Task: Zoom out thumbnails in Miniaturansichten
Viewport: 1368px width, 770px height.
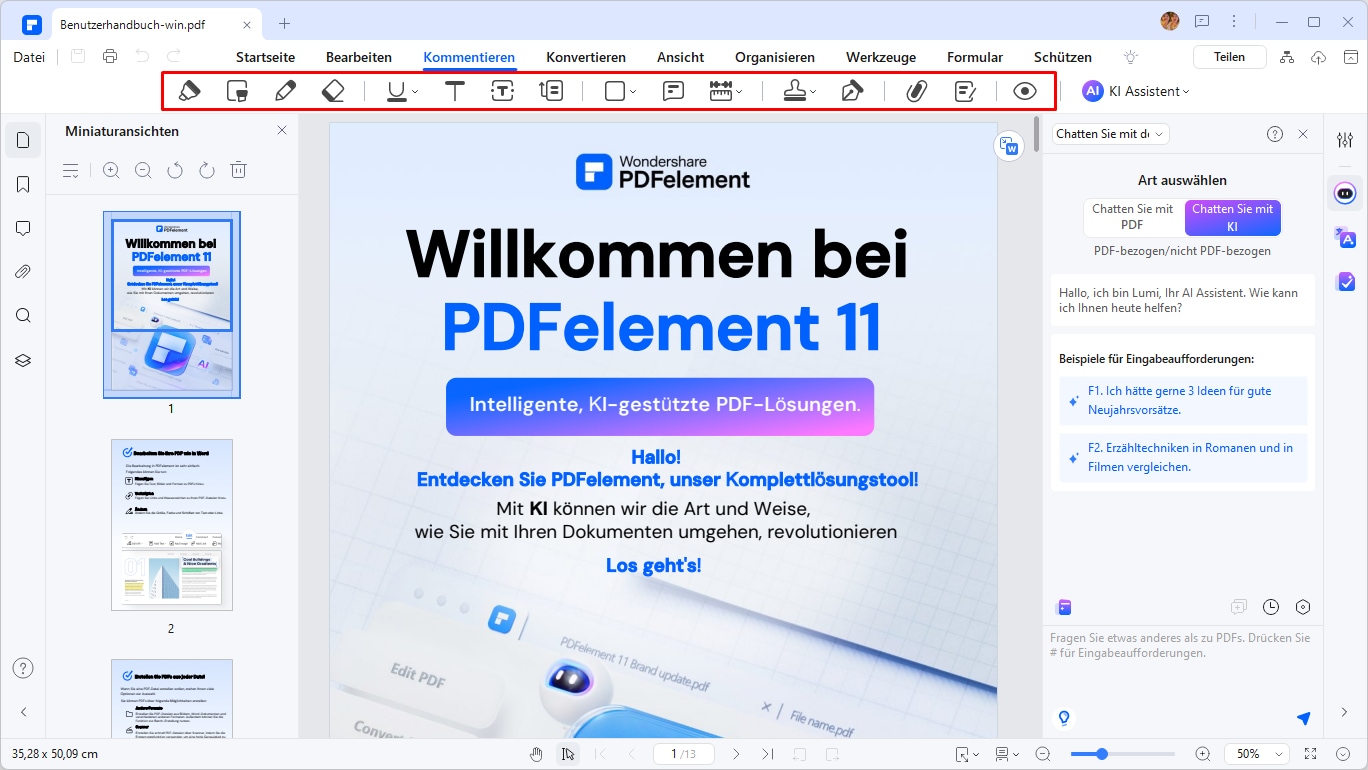Action: 143,171
